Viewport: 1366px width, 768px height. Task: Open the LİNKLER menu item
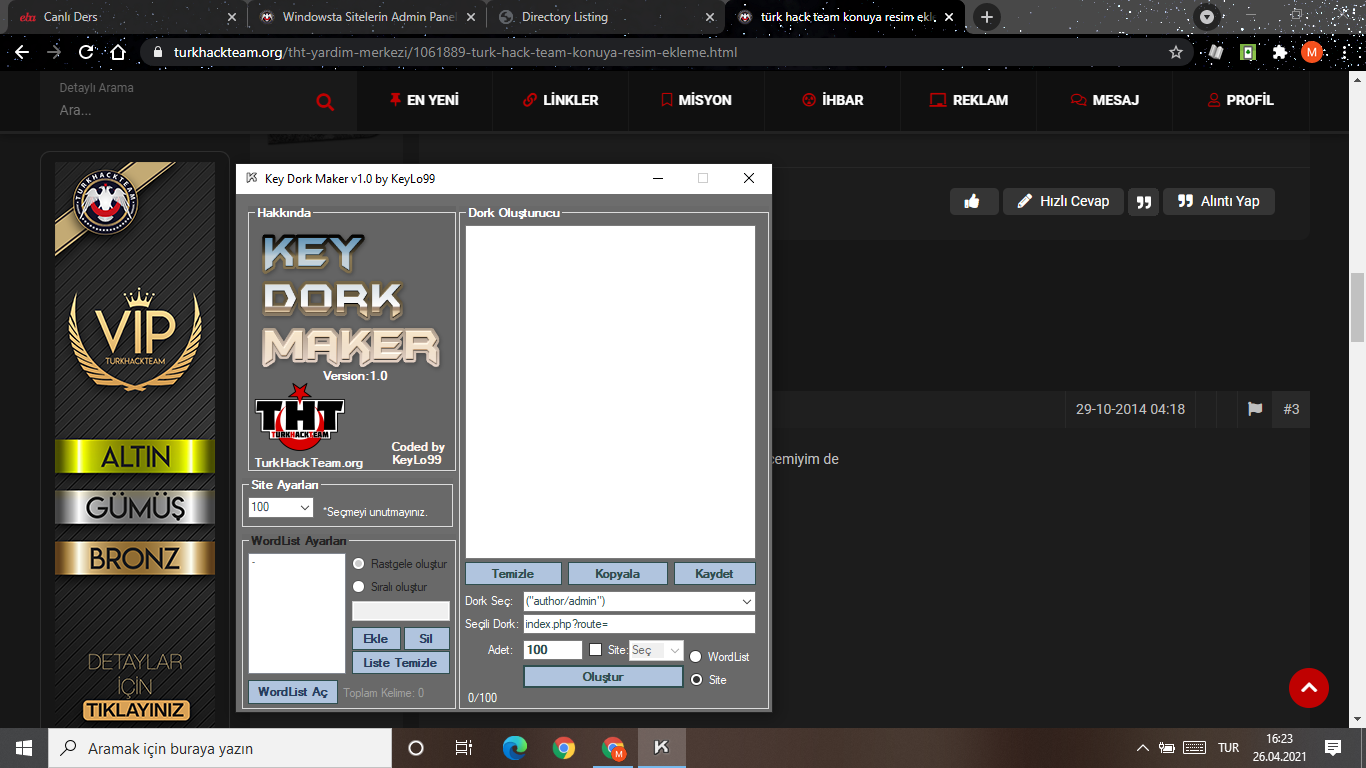pos(561,100)
